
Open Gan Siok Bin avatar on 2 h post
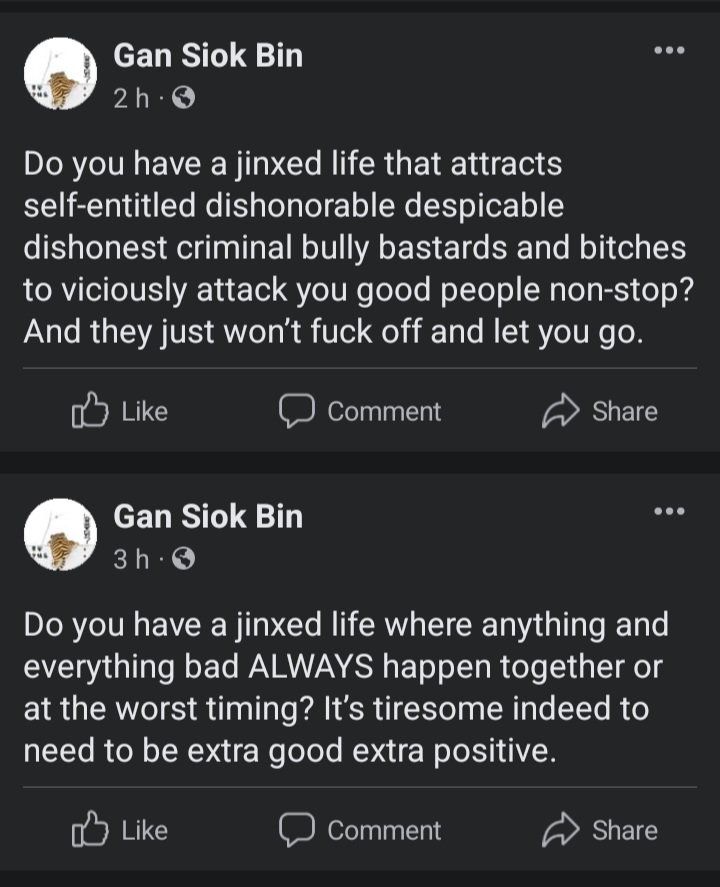[59, 73]
